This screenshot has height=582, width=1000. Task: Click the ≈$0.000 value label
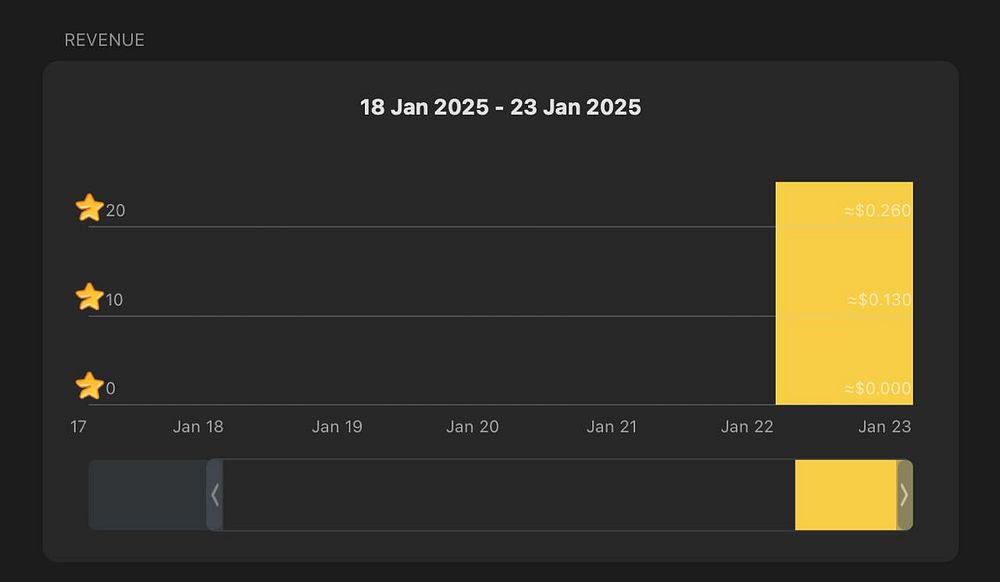click(878, 388)
